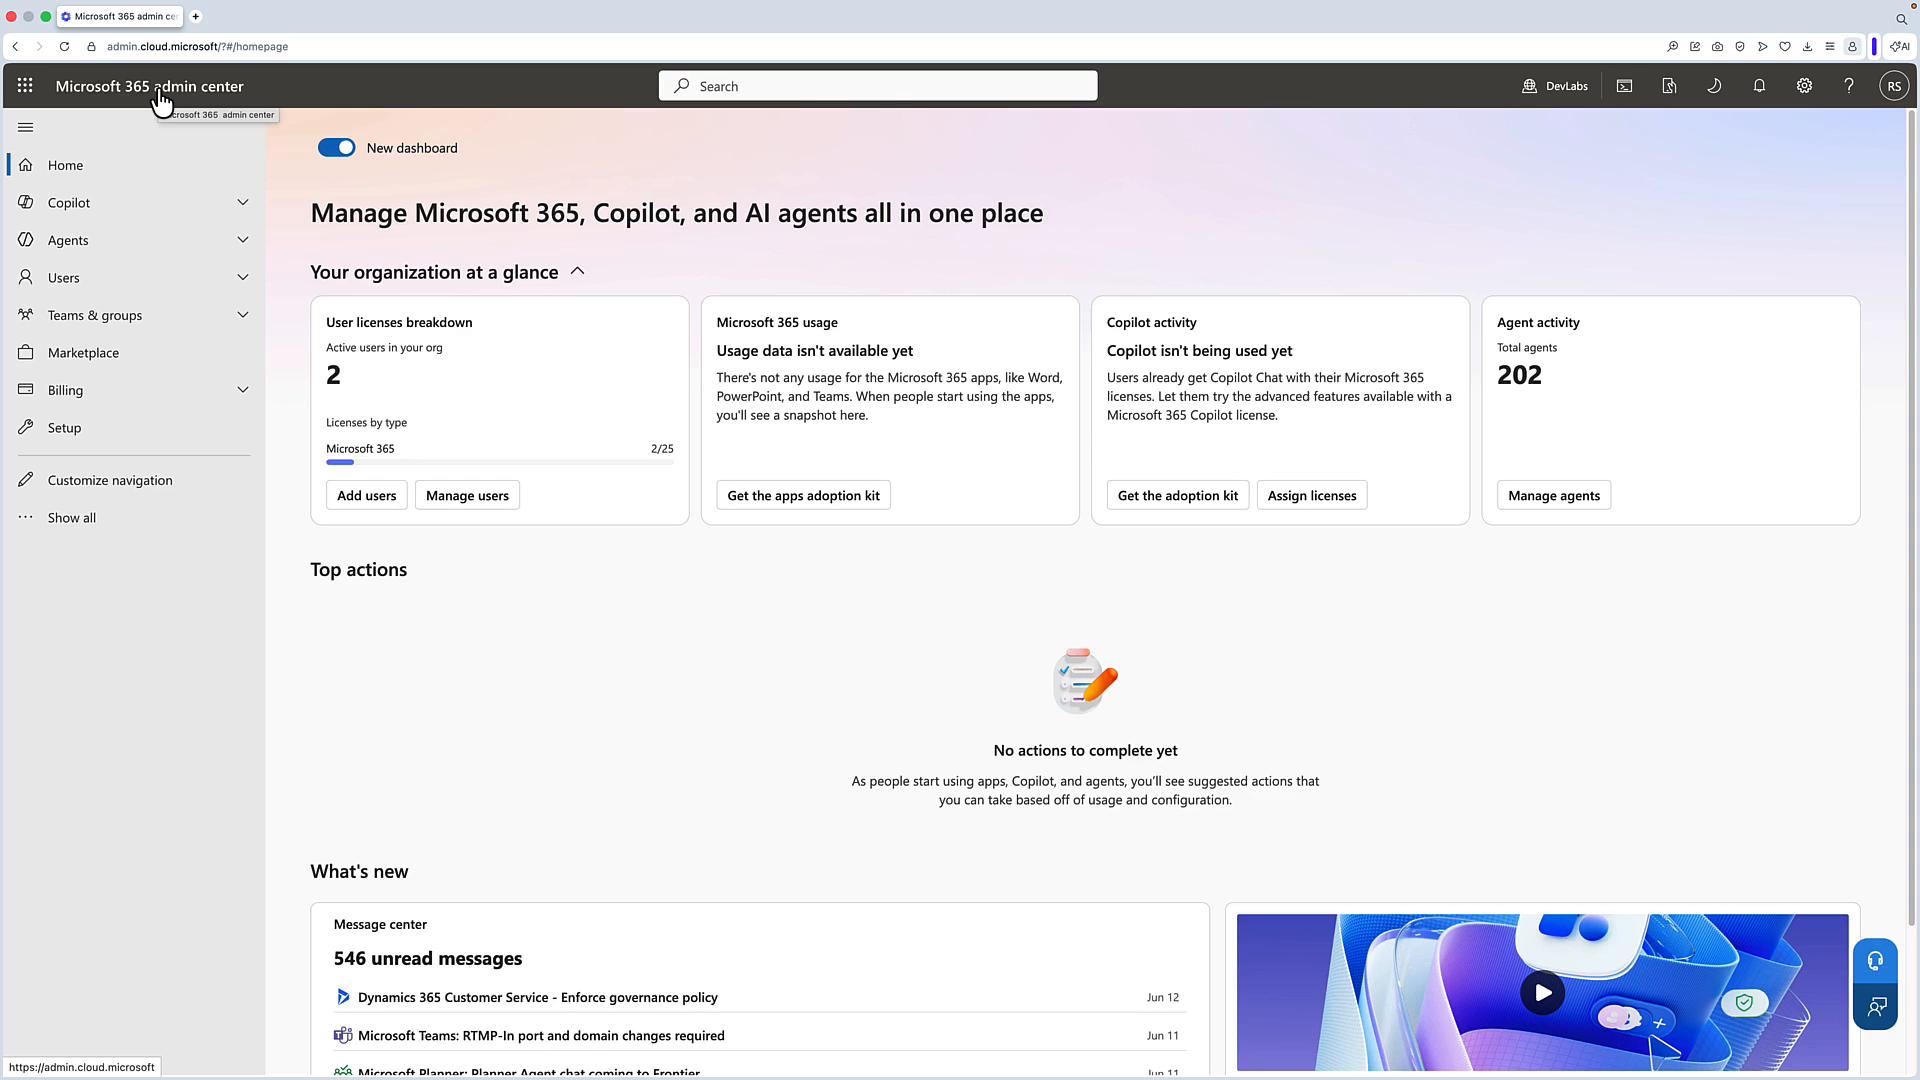Click the Search input field
This screenshot has height=1080, width=1920.
click(878, 86)
